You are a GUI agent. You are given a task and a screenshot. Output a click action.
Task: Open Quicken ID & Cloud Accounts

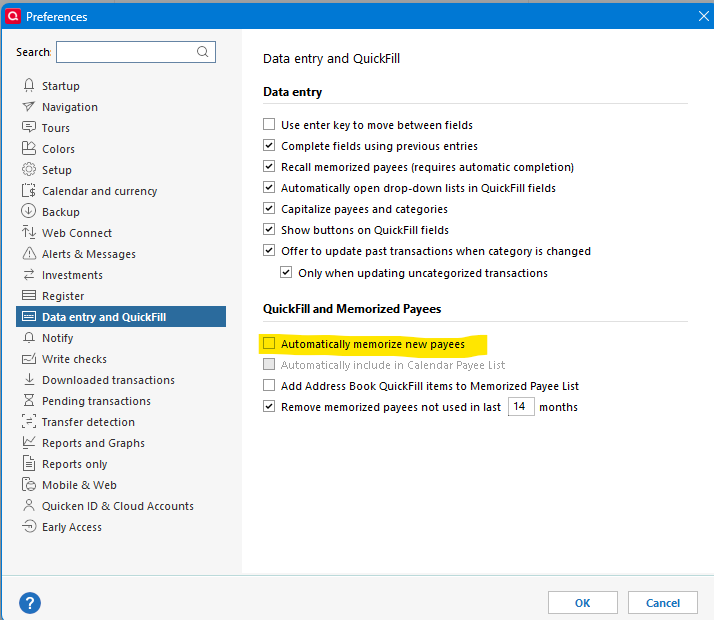coord(121,506)
